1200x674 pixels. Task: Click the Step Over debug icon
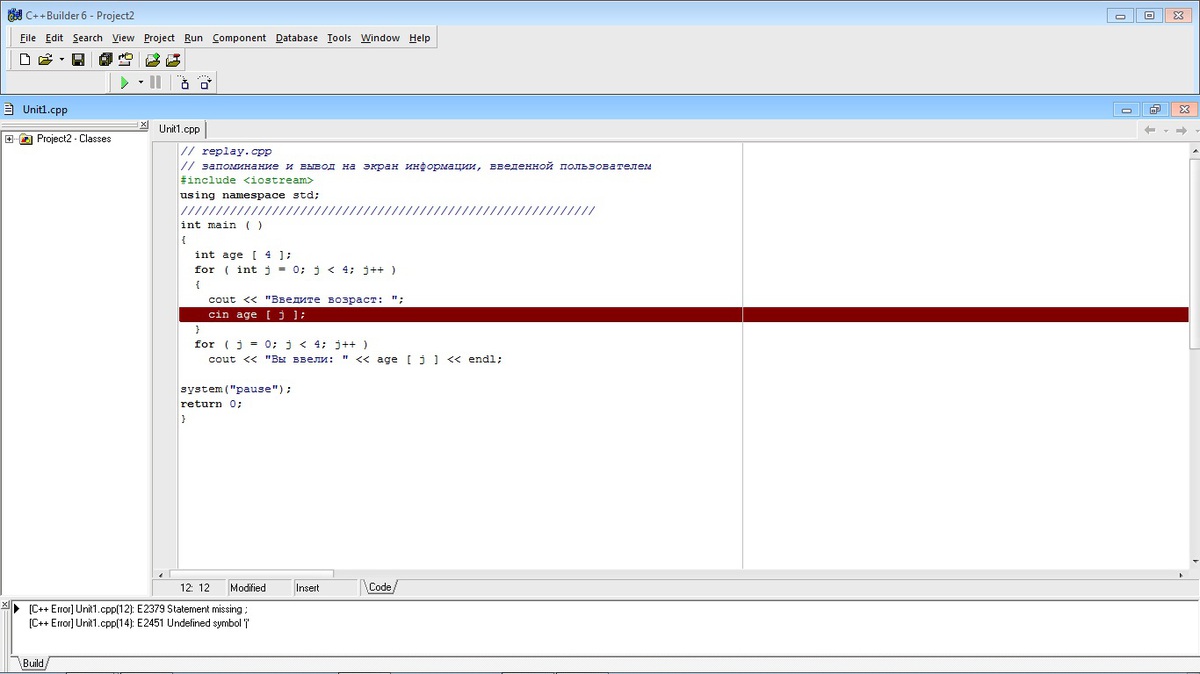[204, 83]
